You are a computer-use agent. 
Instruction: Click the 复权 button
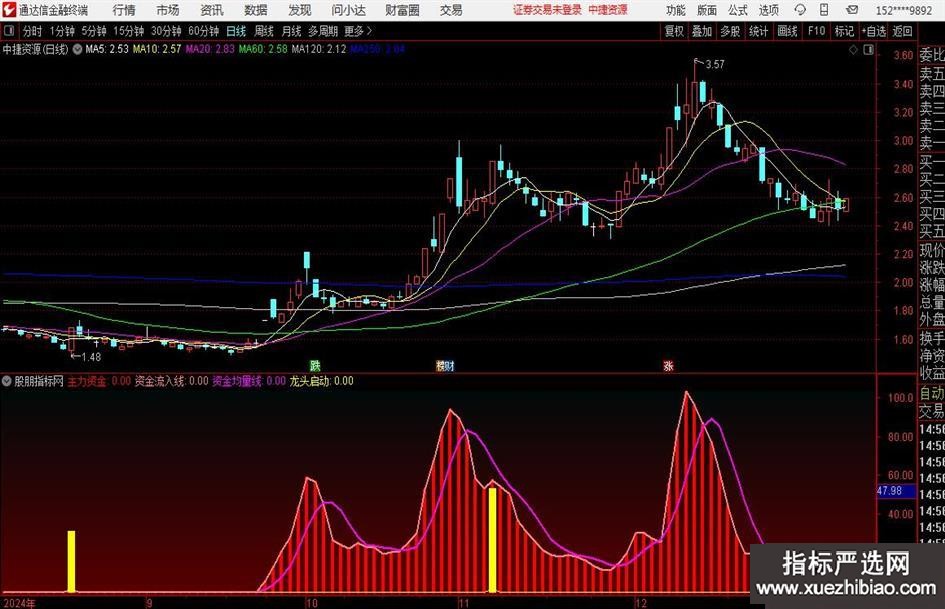tap(674, 31)
